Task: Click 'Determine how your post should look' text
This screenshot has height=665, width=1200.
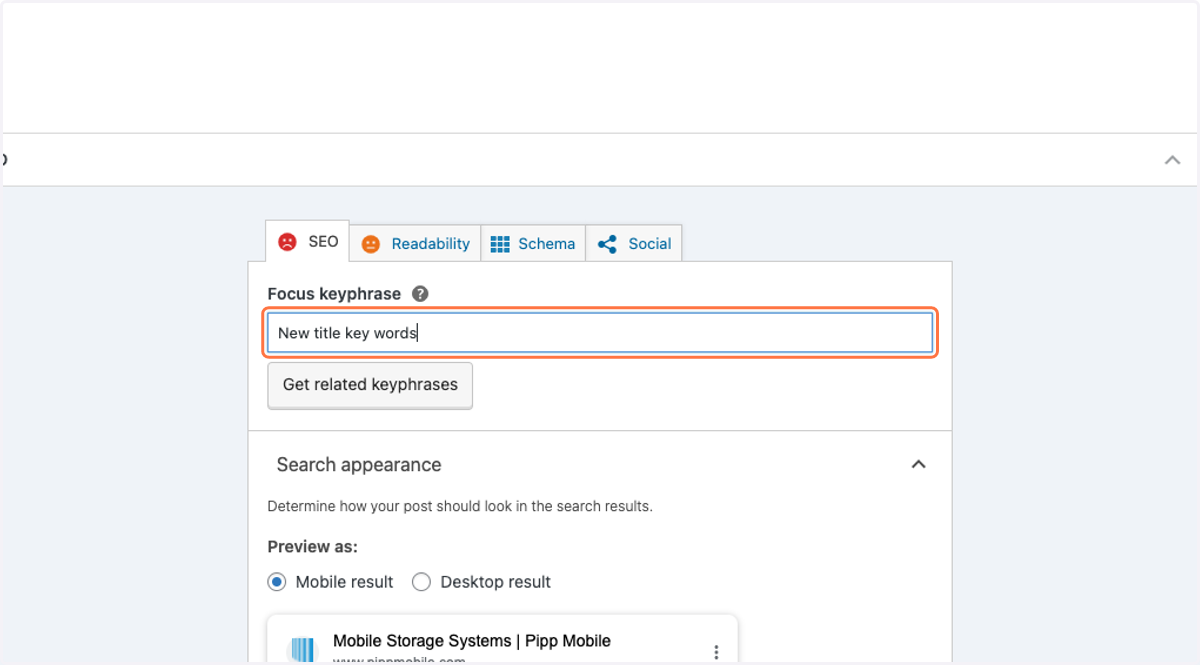Action: click(460, 506)
